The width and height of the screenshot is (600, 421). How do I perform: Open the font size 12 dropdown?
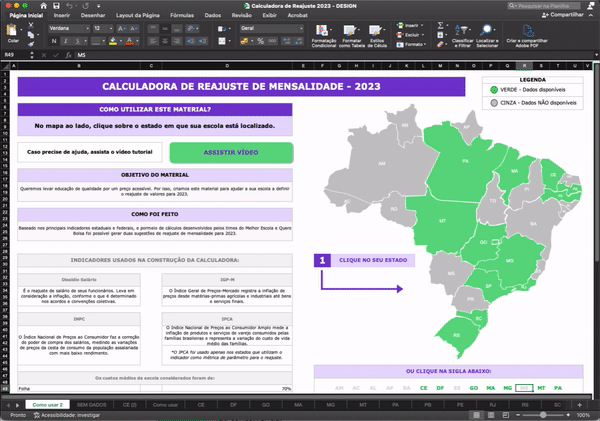tap(111, 28)
